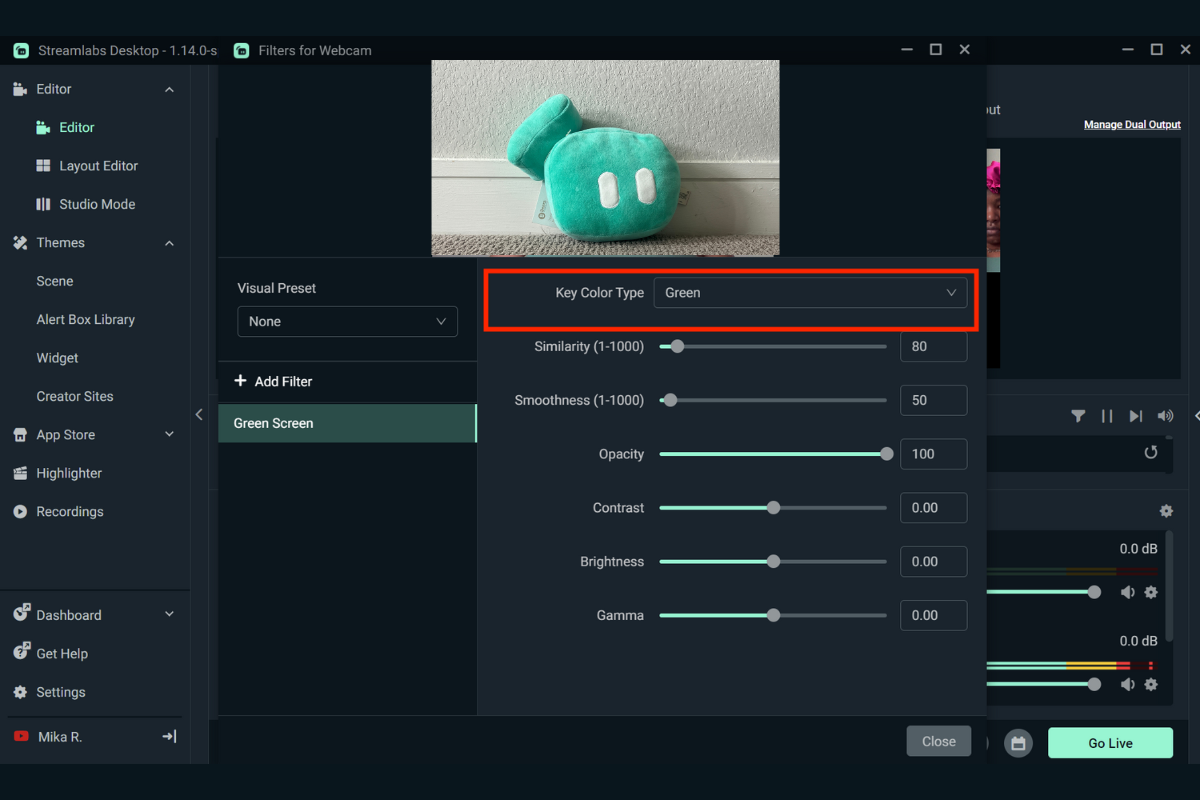Open the Alert Box Library
This screenshot has height=800, width=1200.
pyautogui.click(x=85, y=319)
